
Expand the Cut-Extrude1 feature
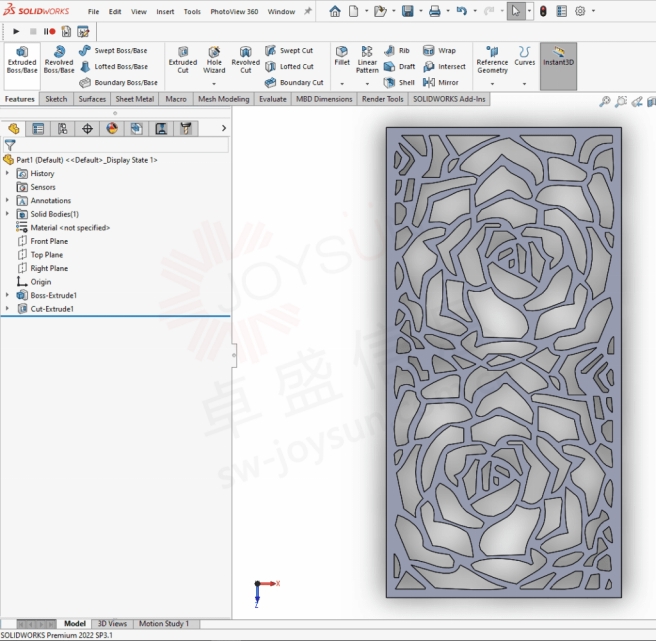click(x=7, y=309)
